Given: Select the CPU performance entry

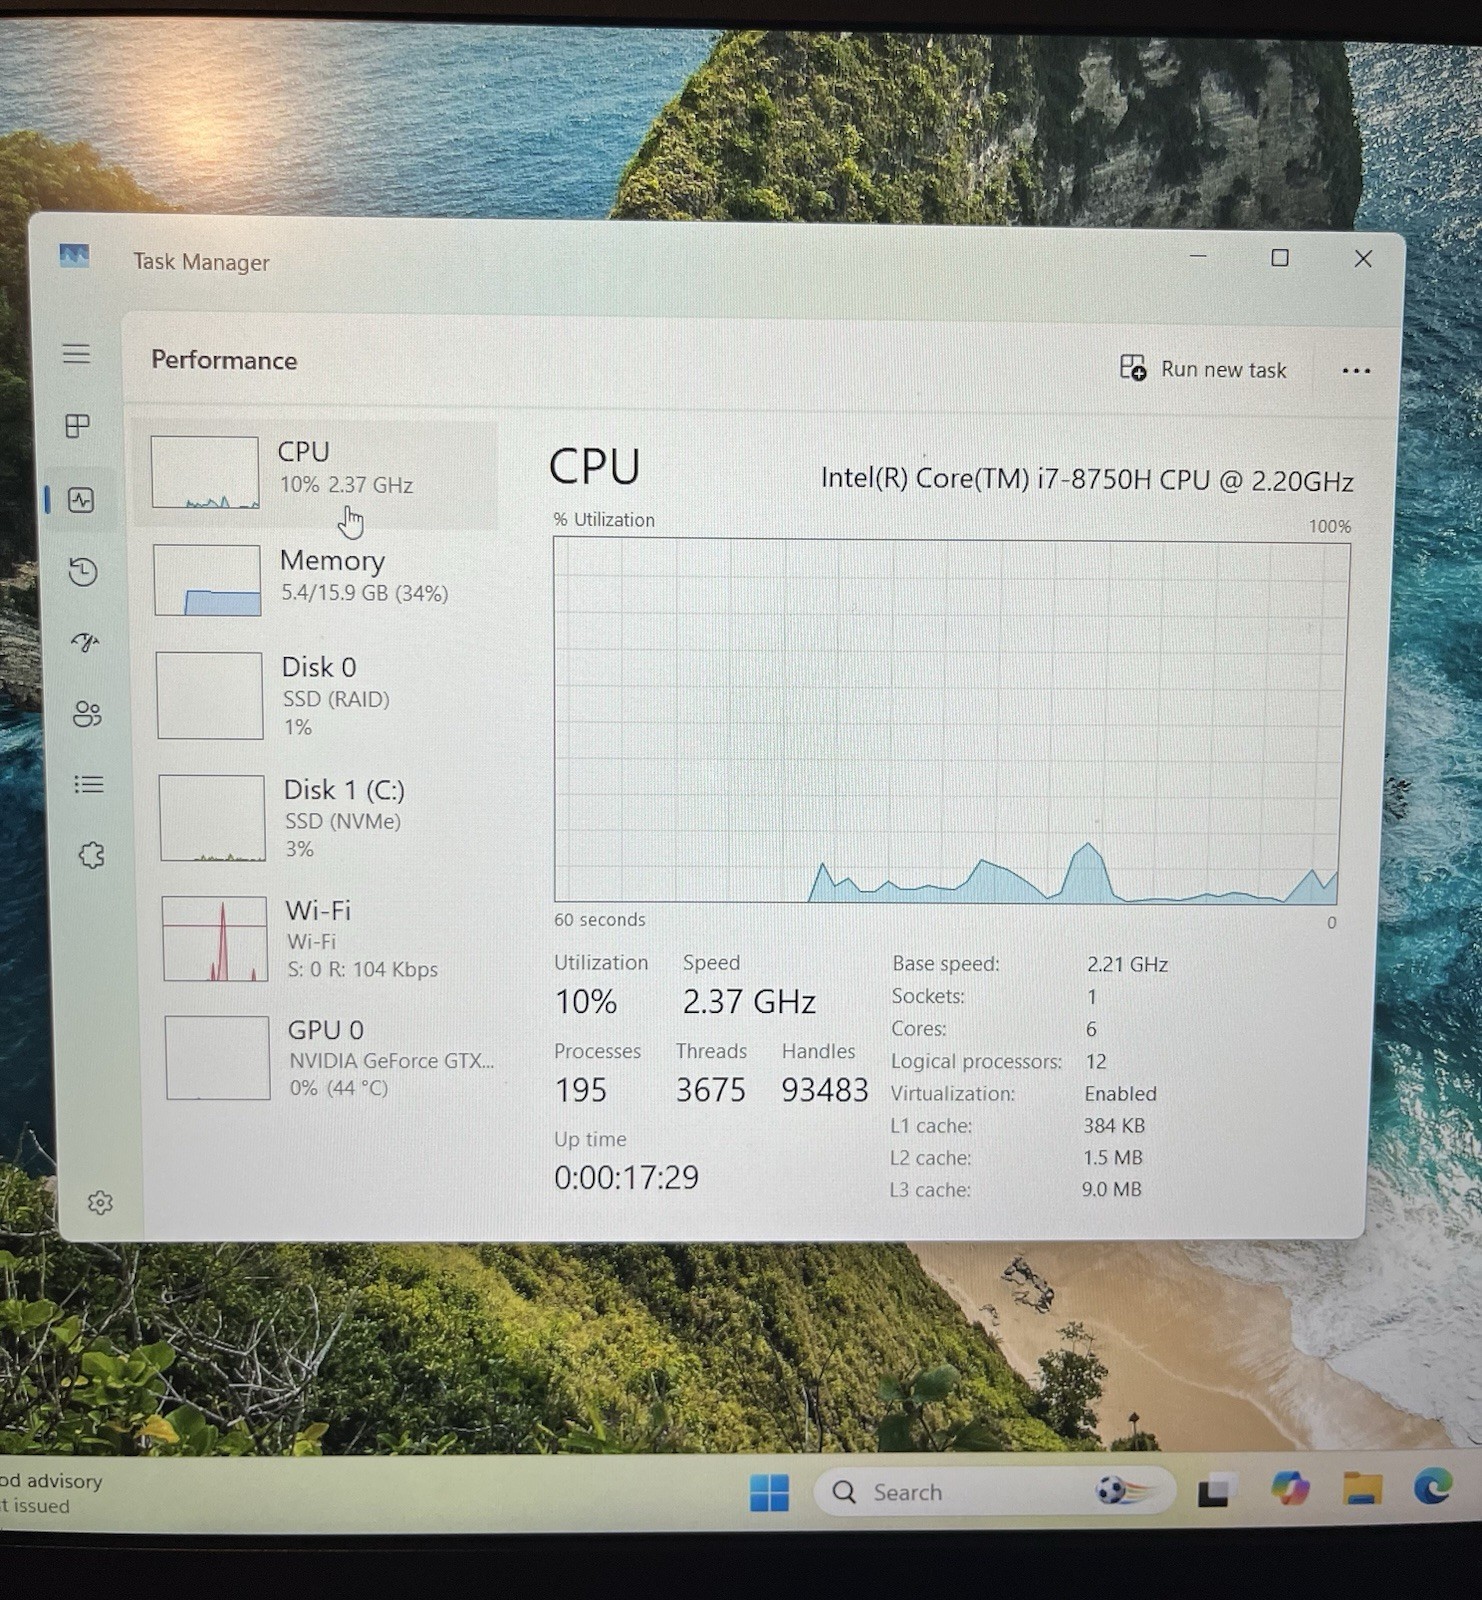Looking at the screenshot, I should click(x=315, y=473).
